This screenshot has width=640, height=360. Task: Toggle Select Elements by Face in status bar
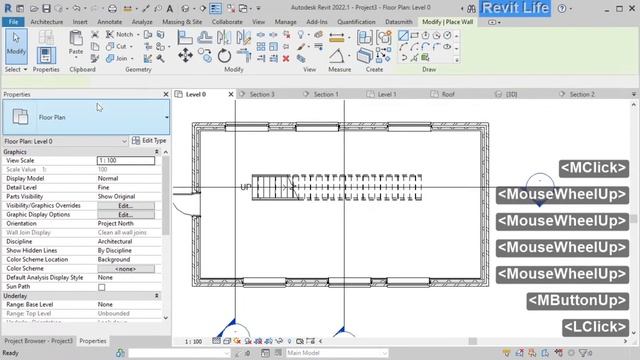[x=545, y=353]
